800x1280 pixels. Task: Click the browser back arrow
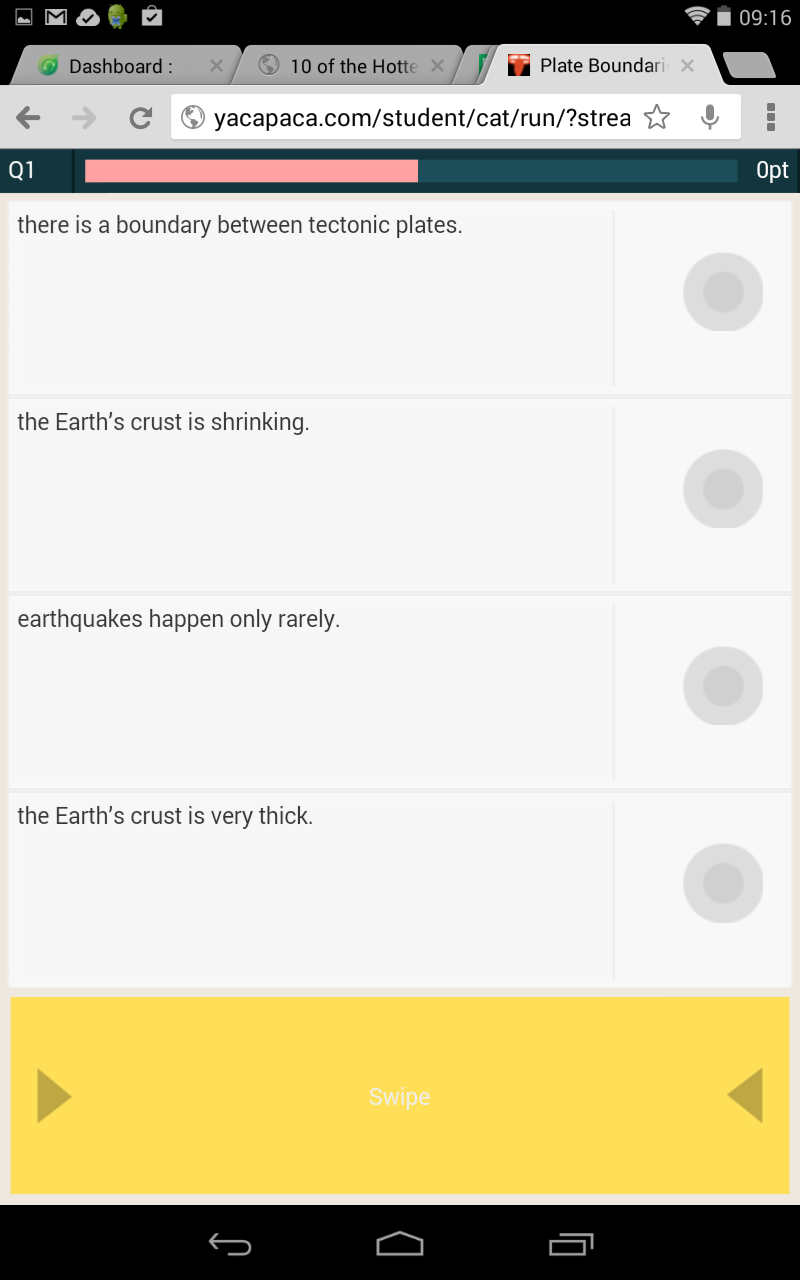pos(28,118)
